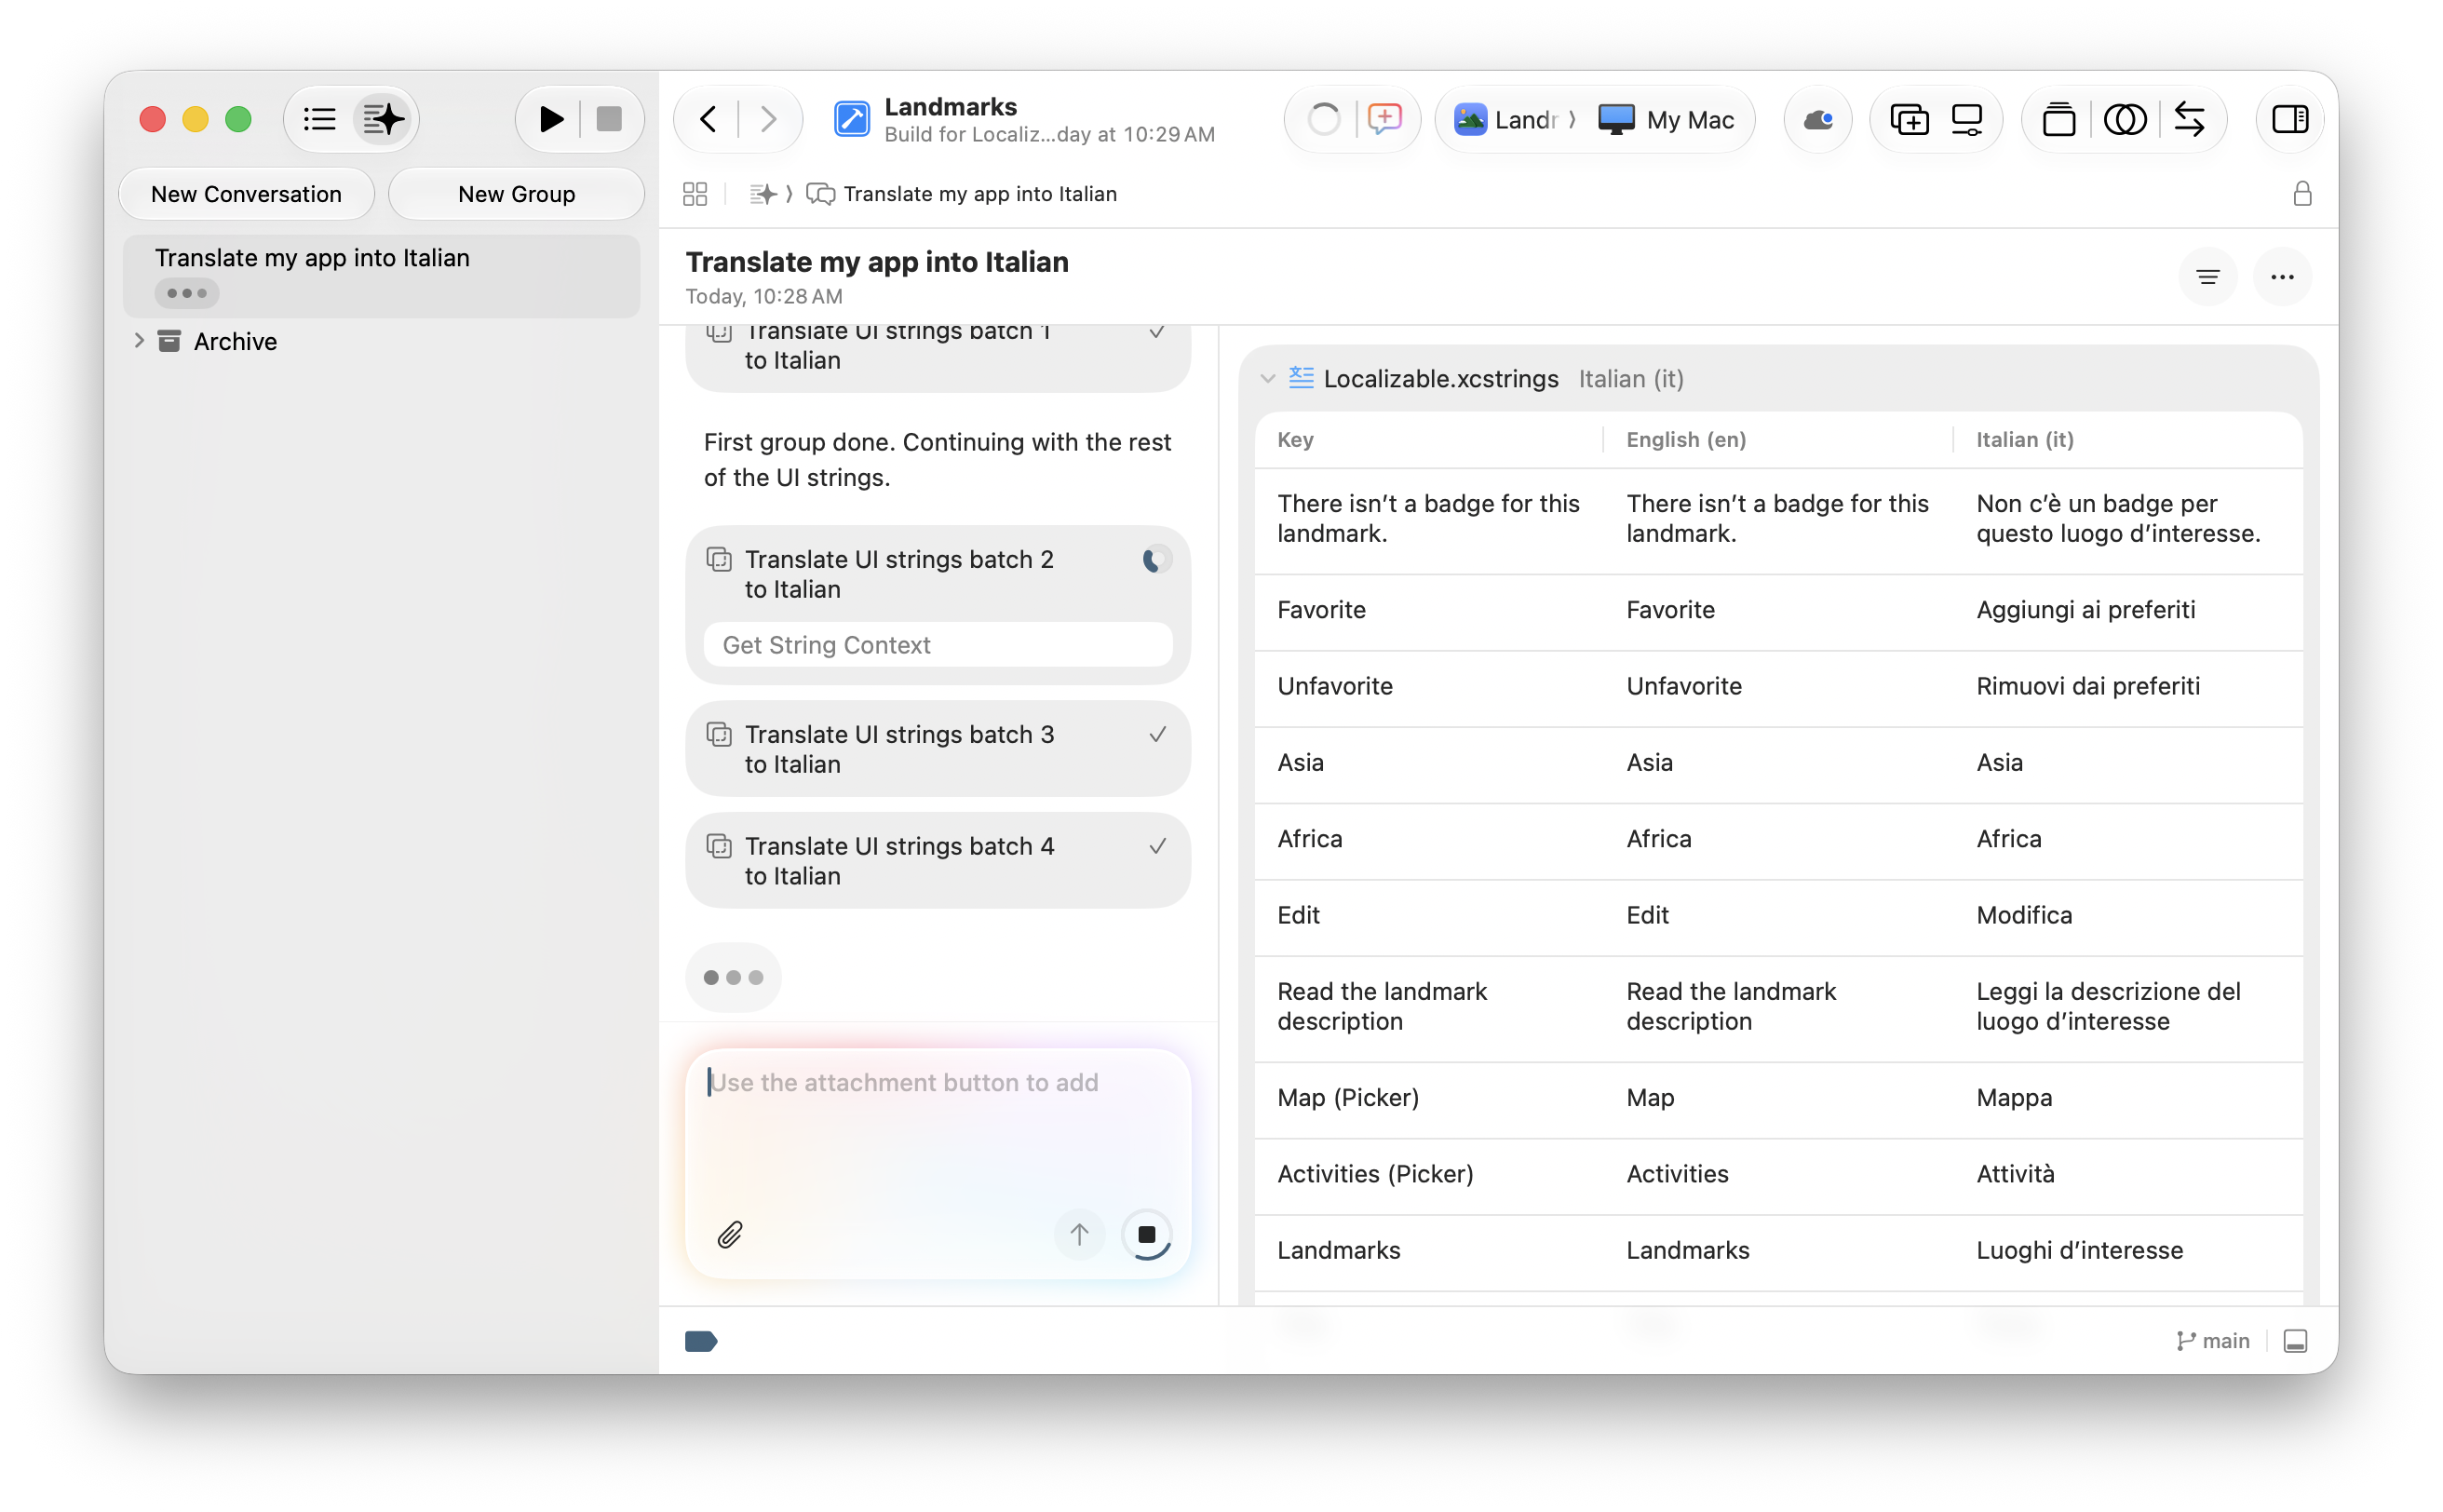Start a New Conversation
2443x1512 pixels.
(x=246, y=194)
